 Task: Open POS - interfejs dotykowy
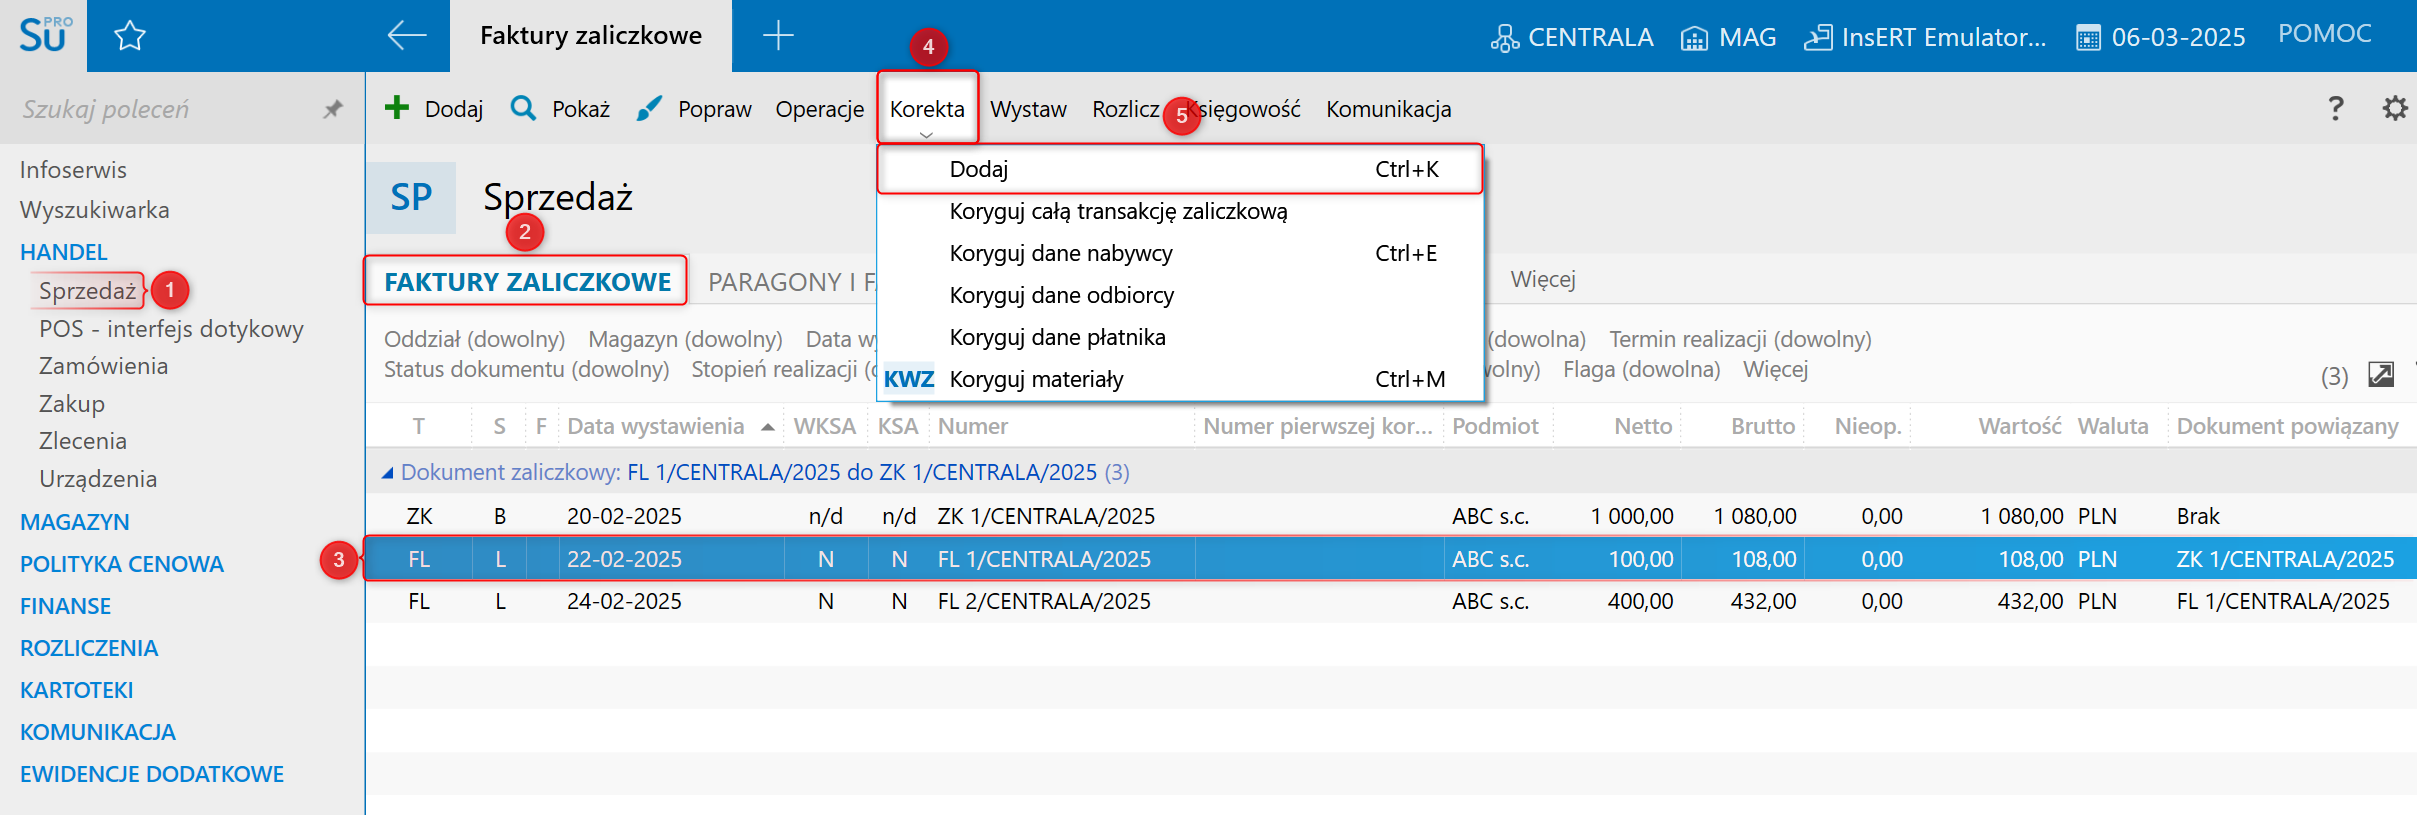coord(171,329)
